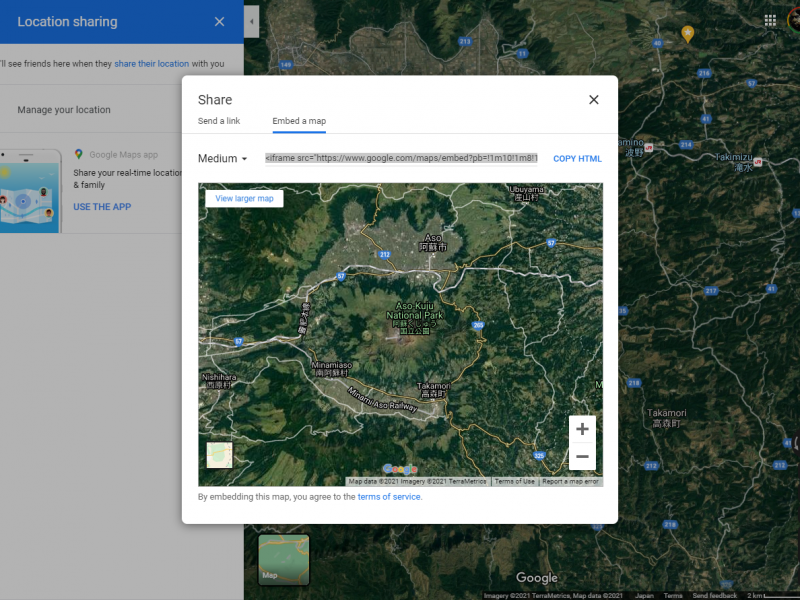Screen dimensions: 800x600
Task: Switch main map to Map layer thumbnail
Action: (284, 559)
